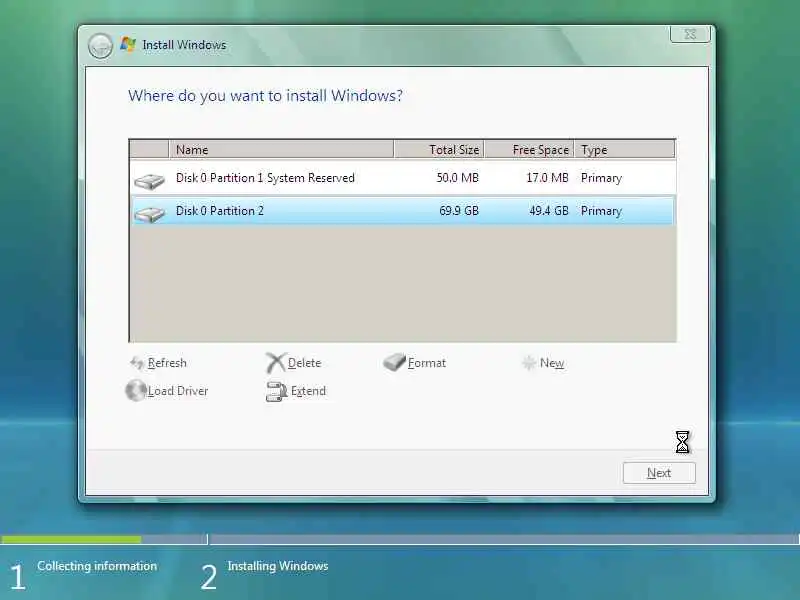The image size is (800, 600).
Task: Select Disk 0 Partition 1 System Reserved
Action: click(403, 178)
